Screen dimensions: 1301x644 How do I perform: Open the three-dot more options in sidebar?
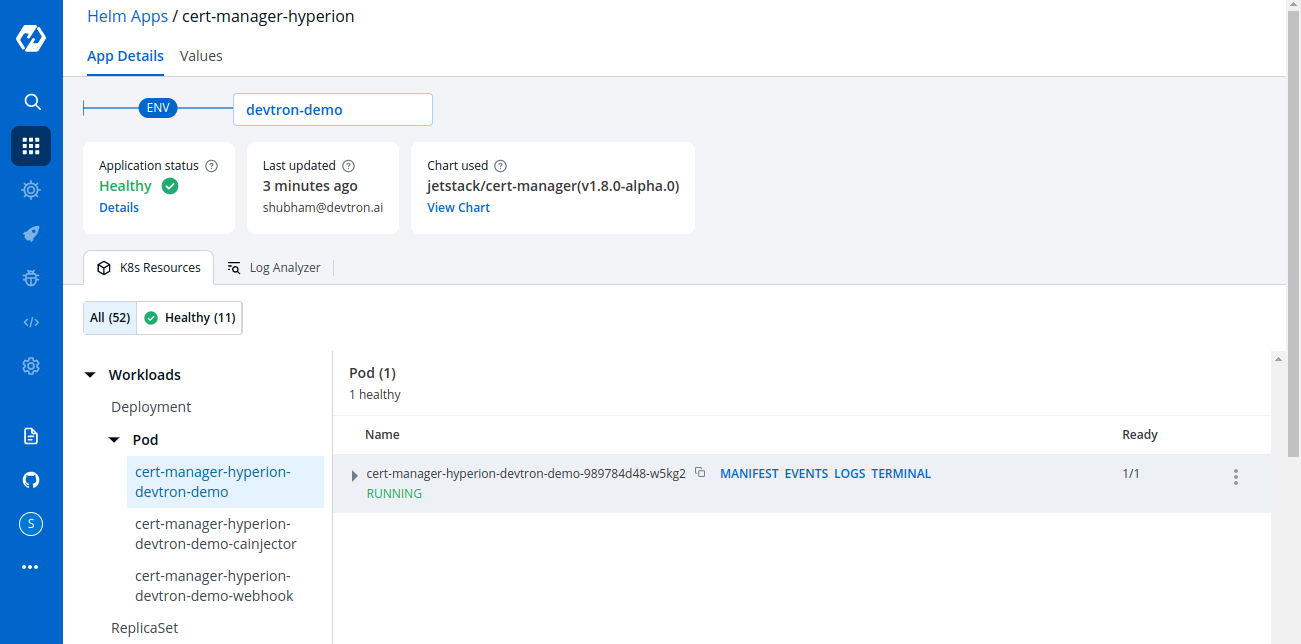point(31,567)
